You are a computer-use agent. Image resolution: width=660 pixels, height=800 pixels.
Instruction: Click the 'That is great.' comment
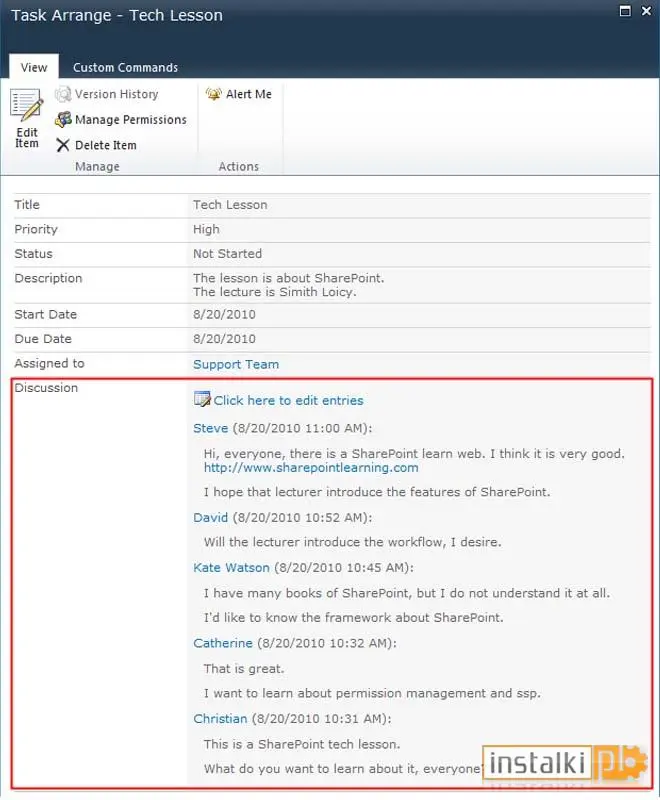click(x=244, y=668)
